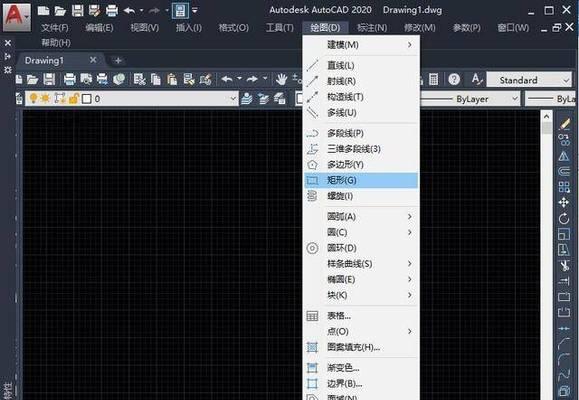The height and width of the screenshot is (400, 579).
Task: Choose 矩形(G) from the draw menu
Action: pos(361,181)
